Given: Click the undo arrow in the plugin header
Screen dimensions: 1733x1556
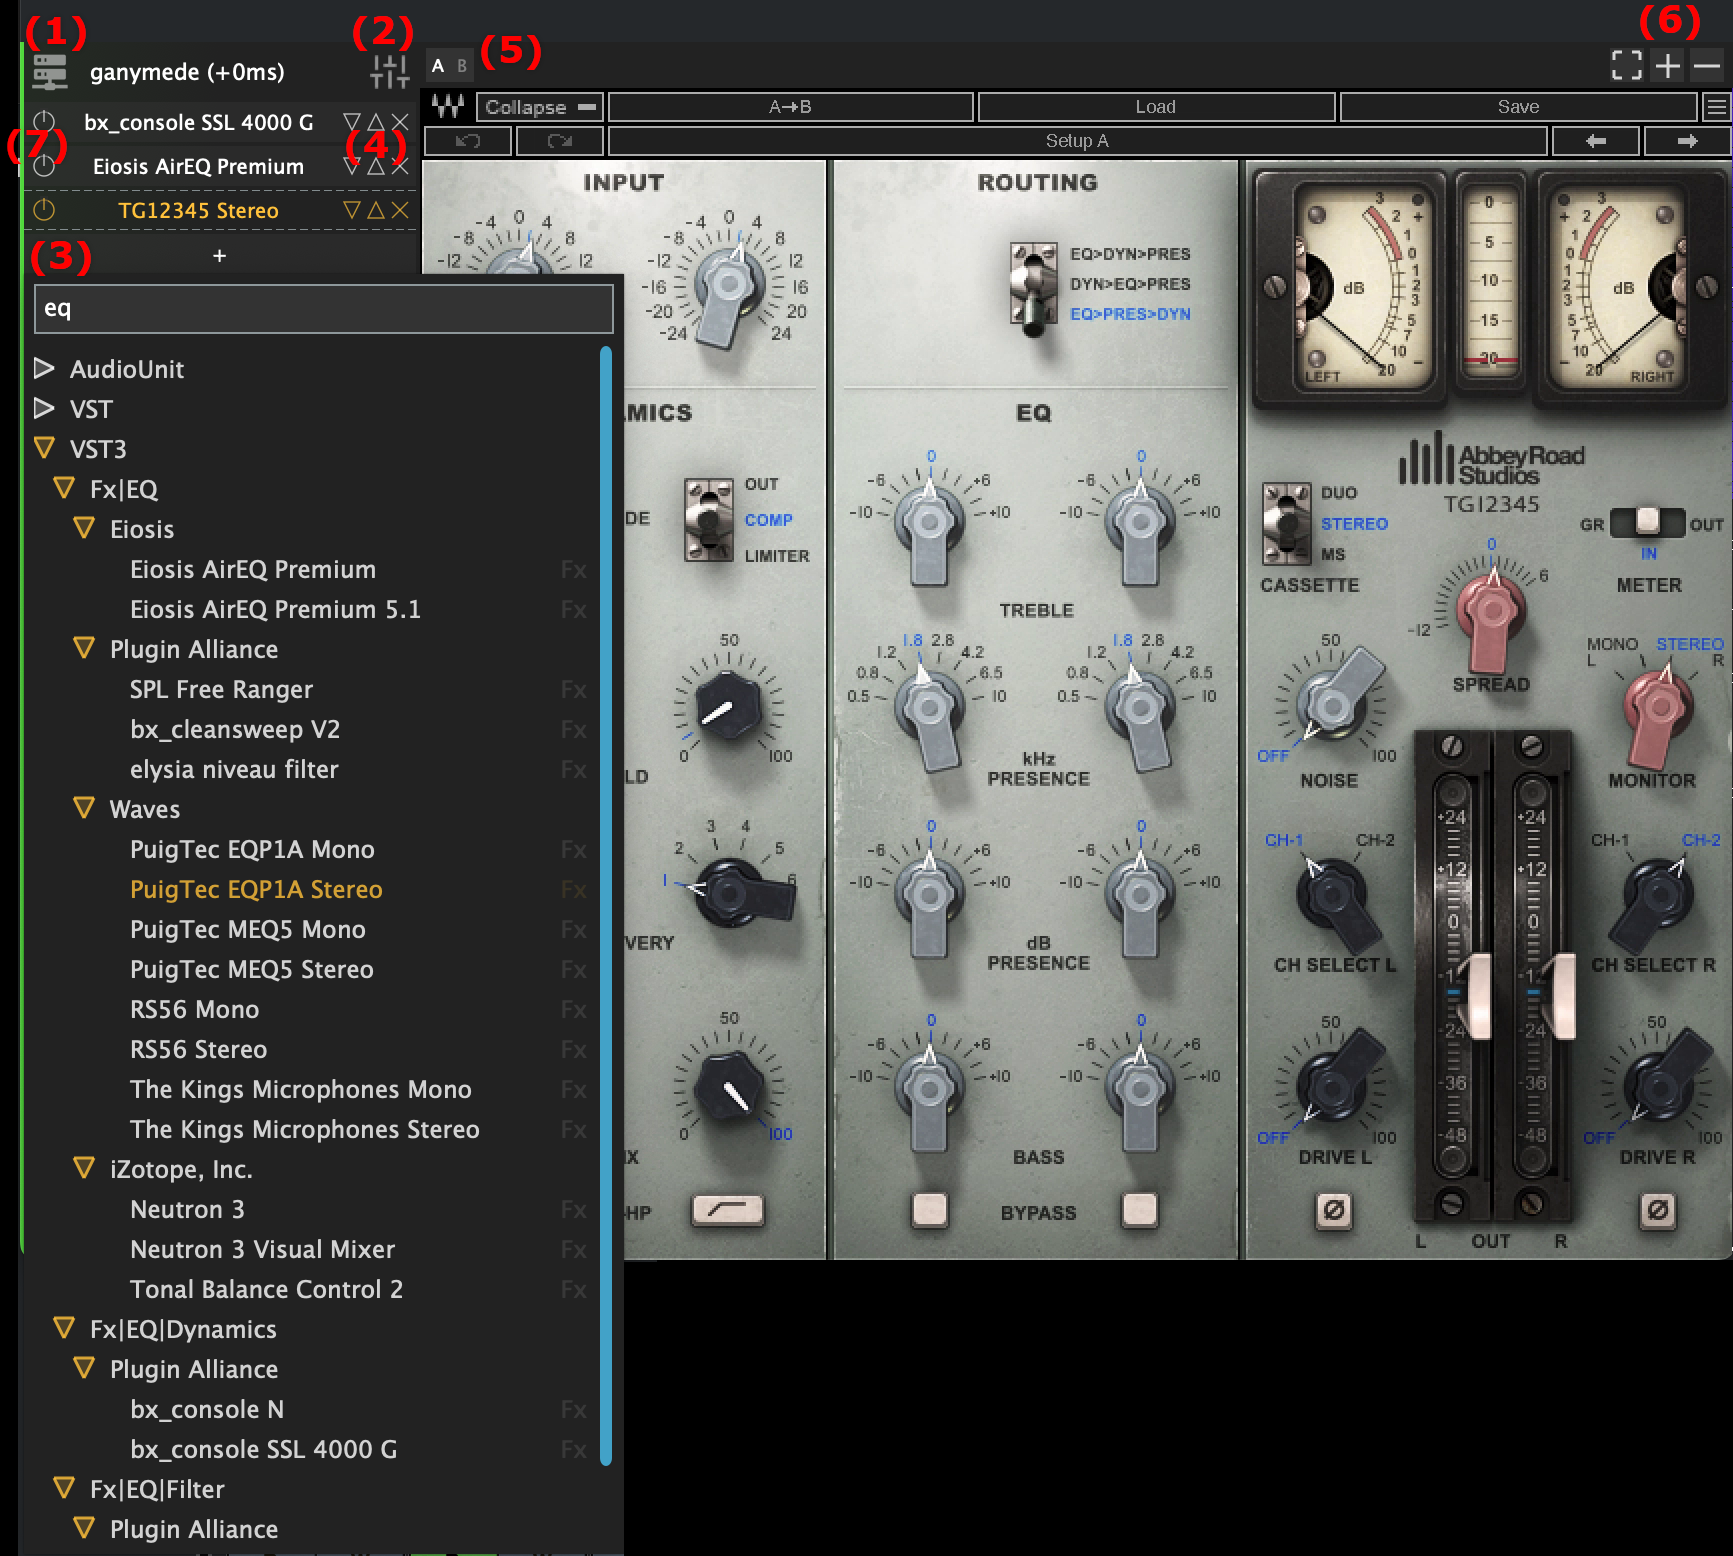Looking at the screenshot, I should 465,141.
